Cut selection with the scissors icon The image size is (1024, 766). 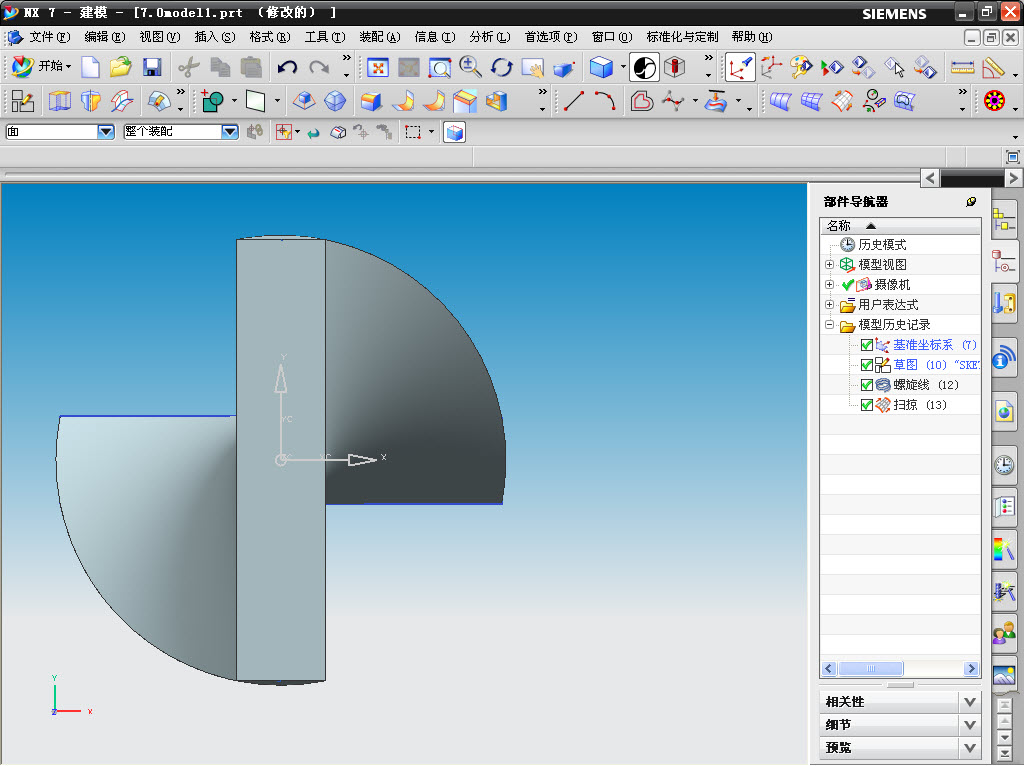tap(189, 67)
